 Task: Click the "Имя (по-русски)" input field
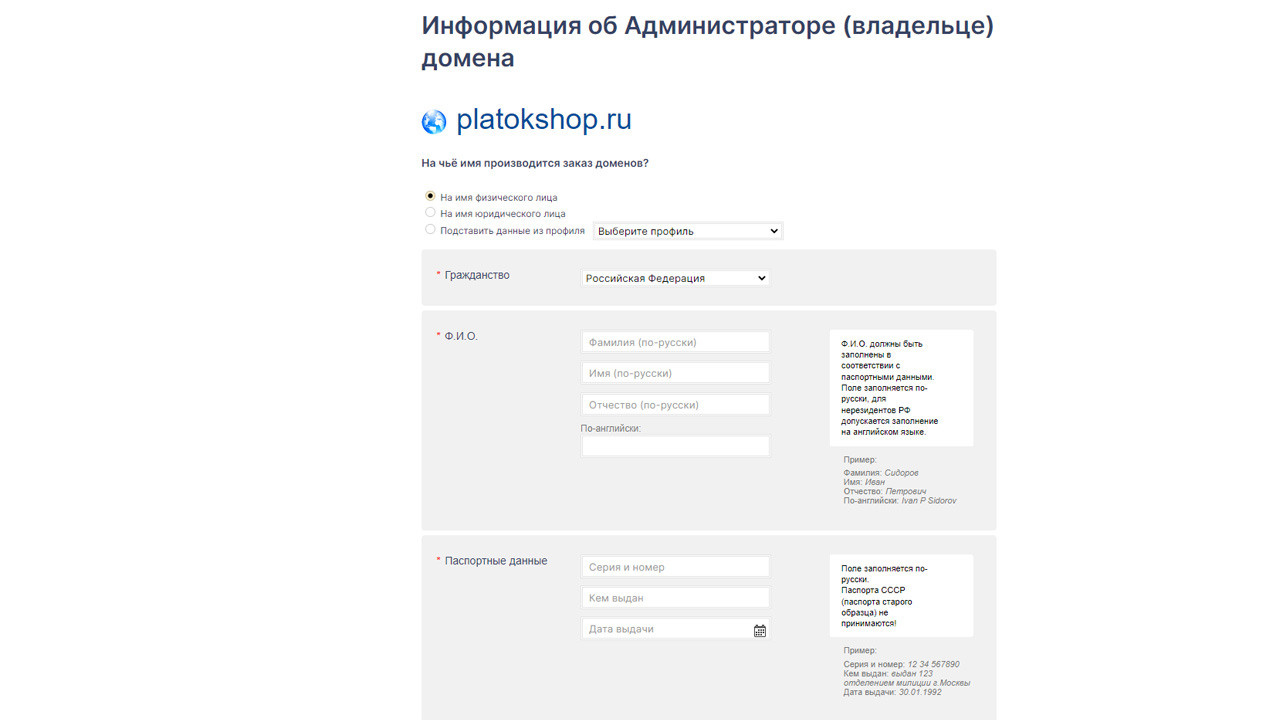[675, 372]
